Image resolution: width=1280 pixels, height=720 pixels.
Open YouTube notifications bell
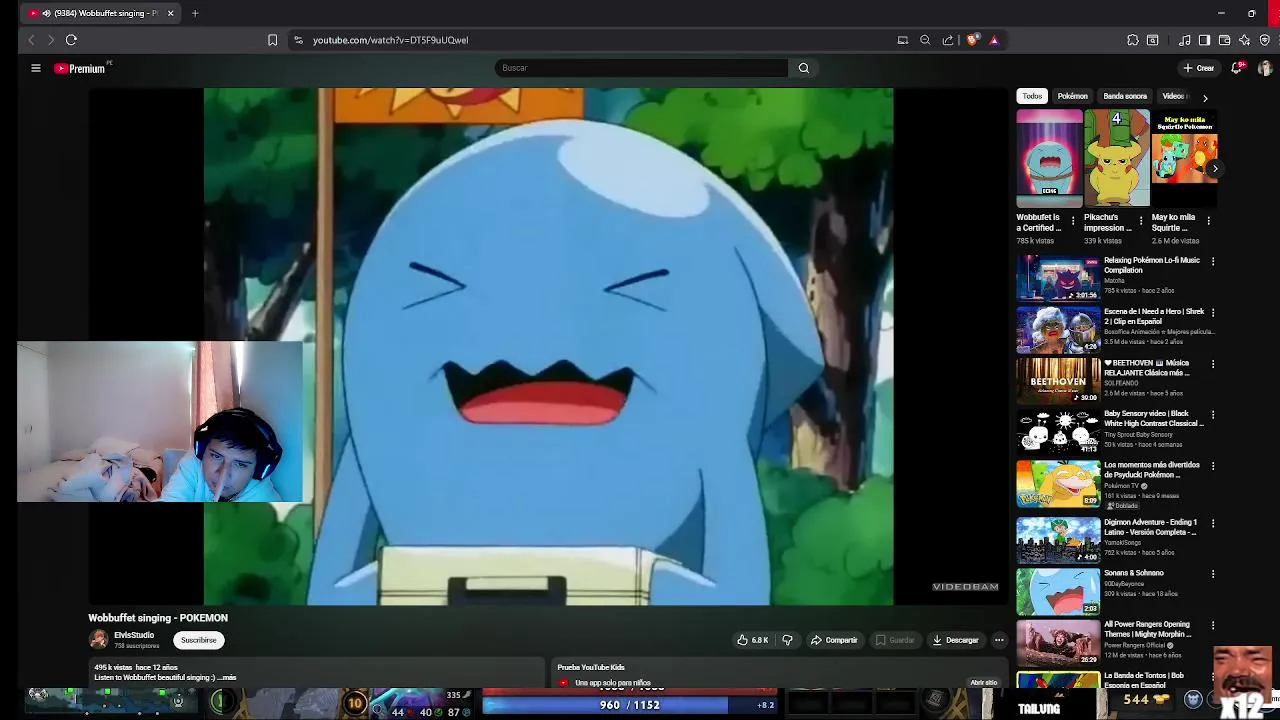(1238, 68)
